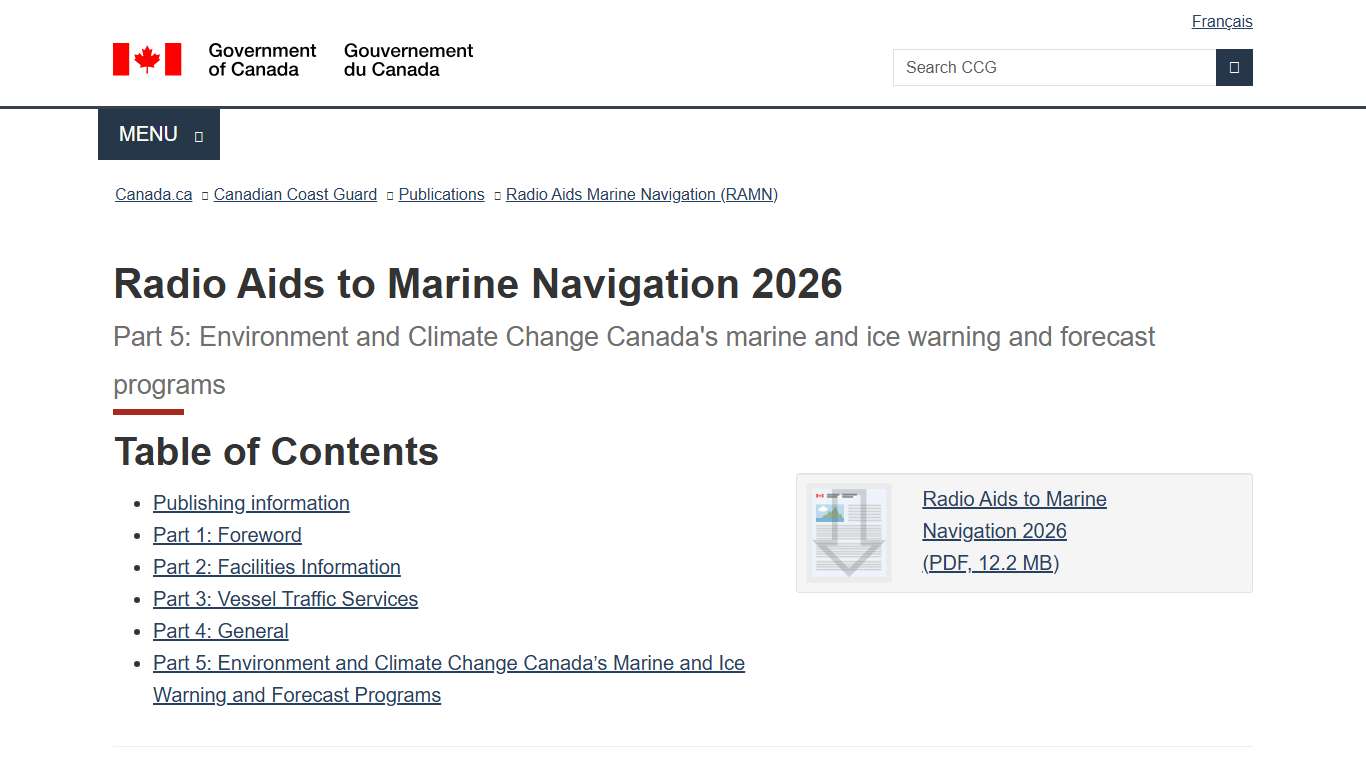Open the Publishing information link
The width and height of the screenshot is (1366, 768).
click(251, 503)
